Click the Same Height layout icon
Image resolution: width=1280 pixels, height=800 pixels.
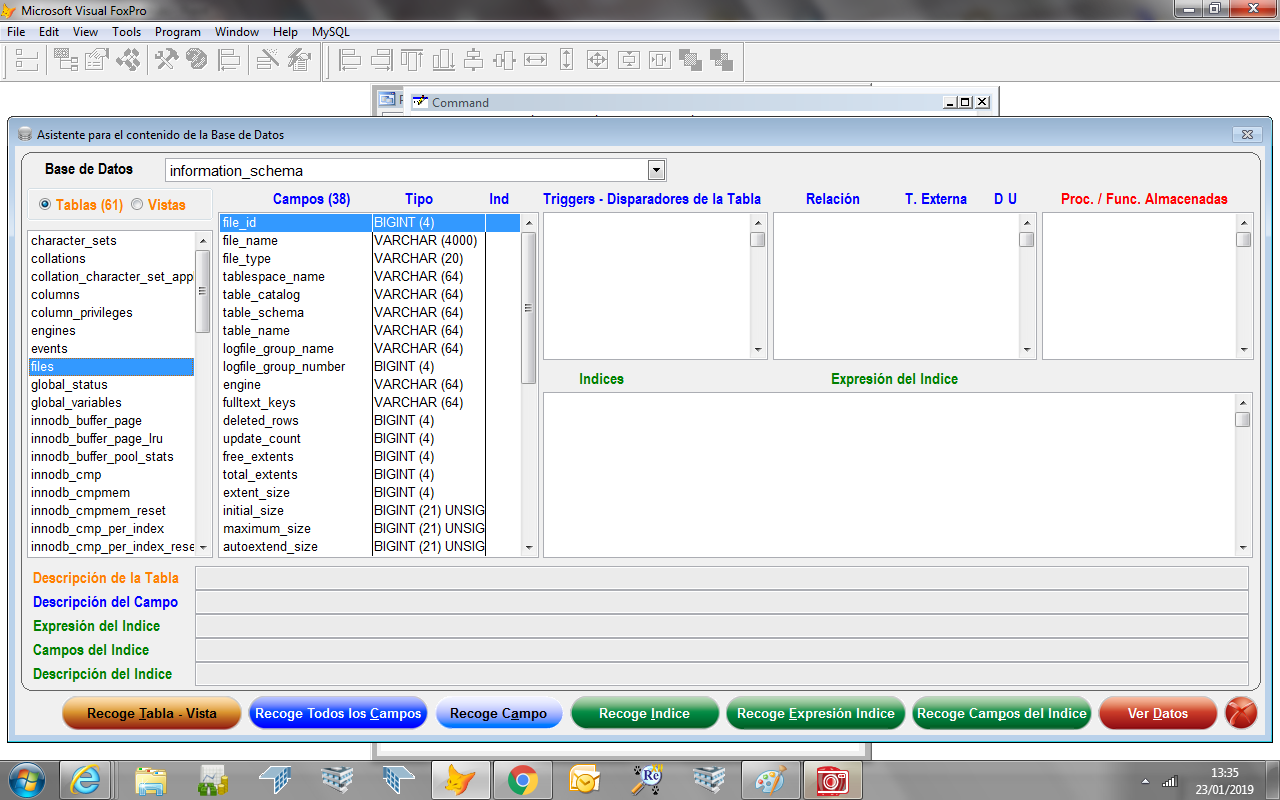pyautogui.click(x=566, y=60)
